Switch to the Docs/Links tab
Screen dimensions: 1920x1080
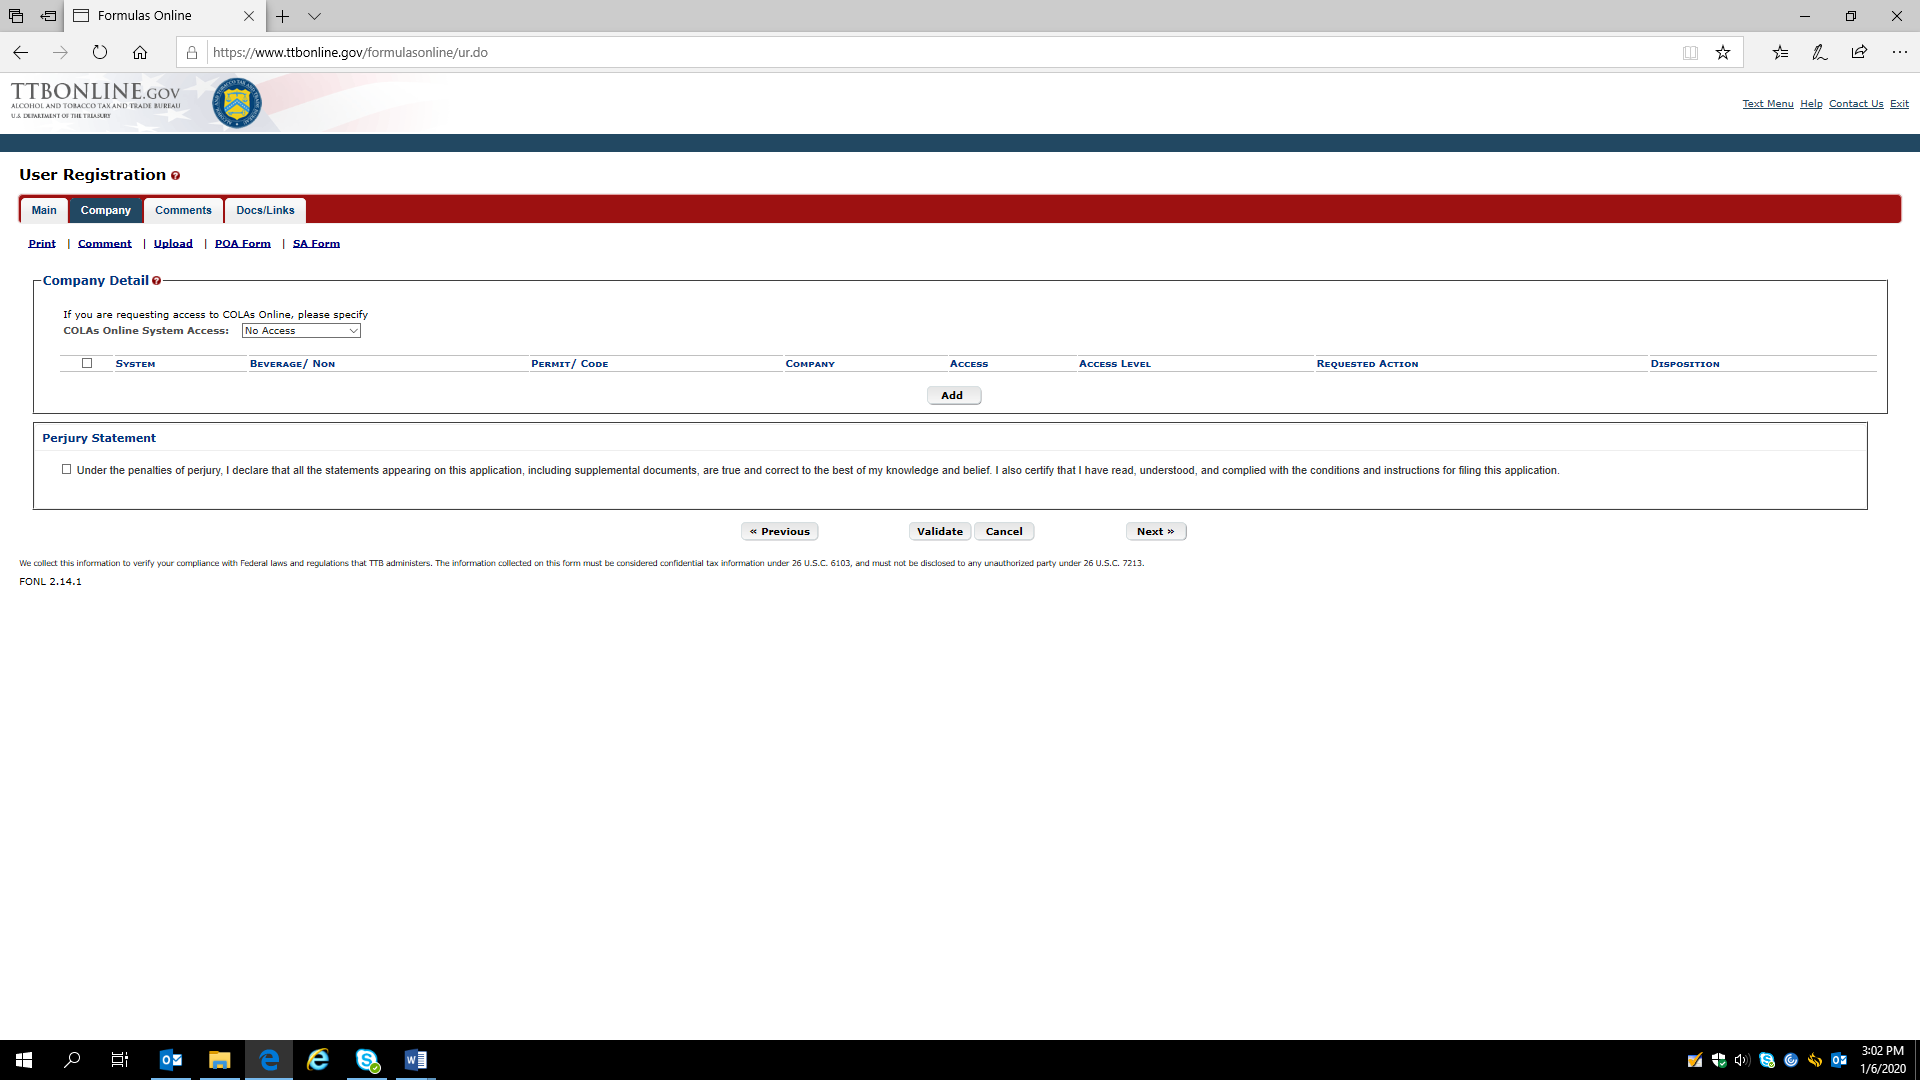coord(265,210)
